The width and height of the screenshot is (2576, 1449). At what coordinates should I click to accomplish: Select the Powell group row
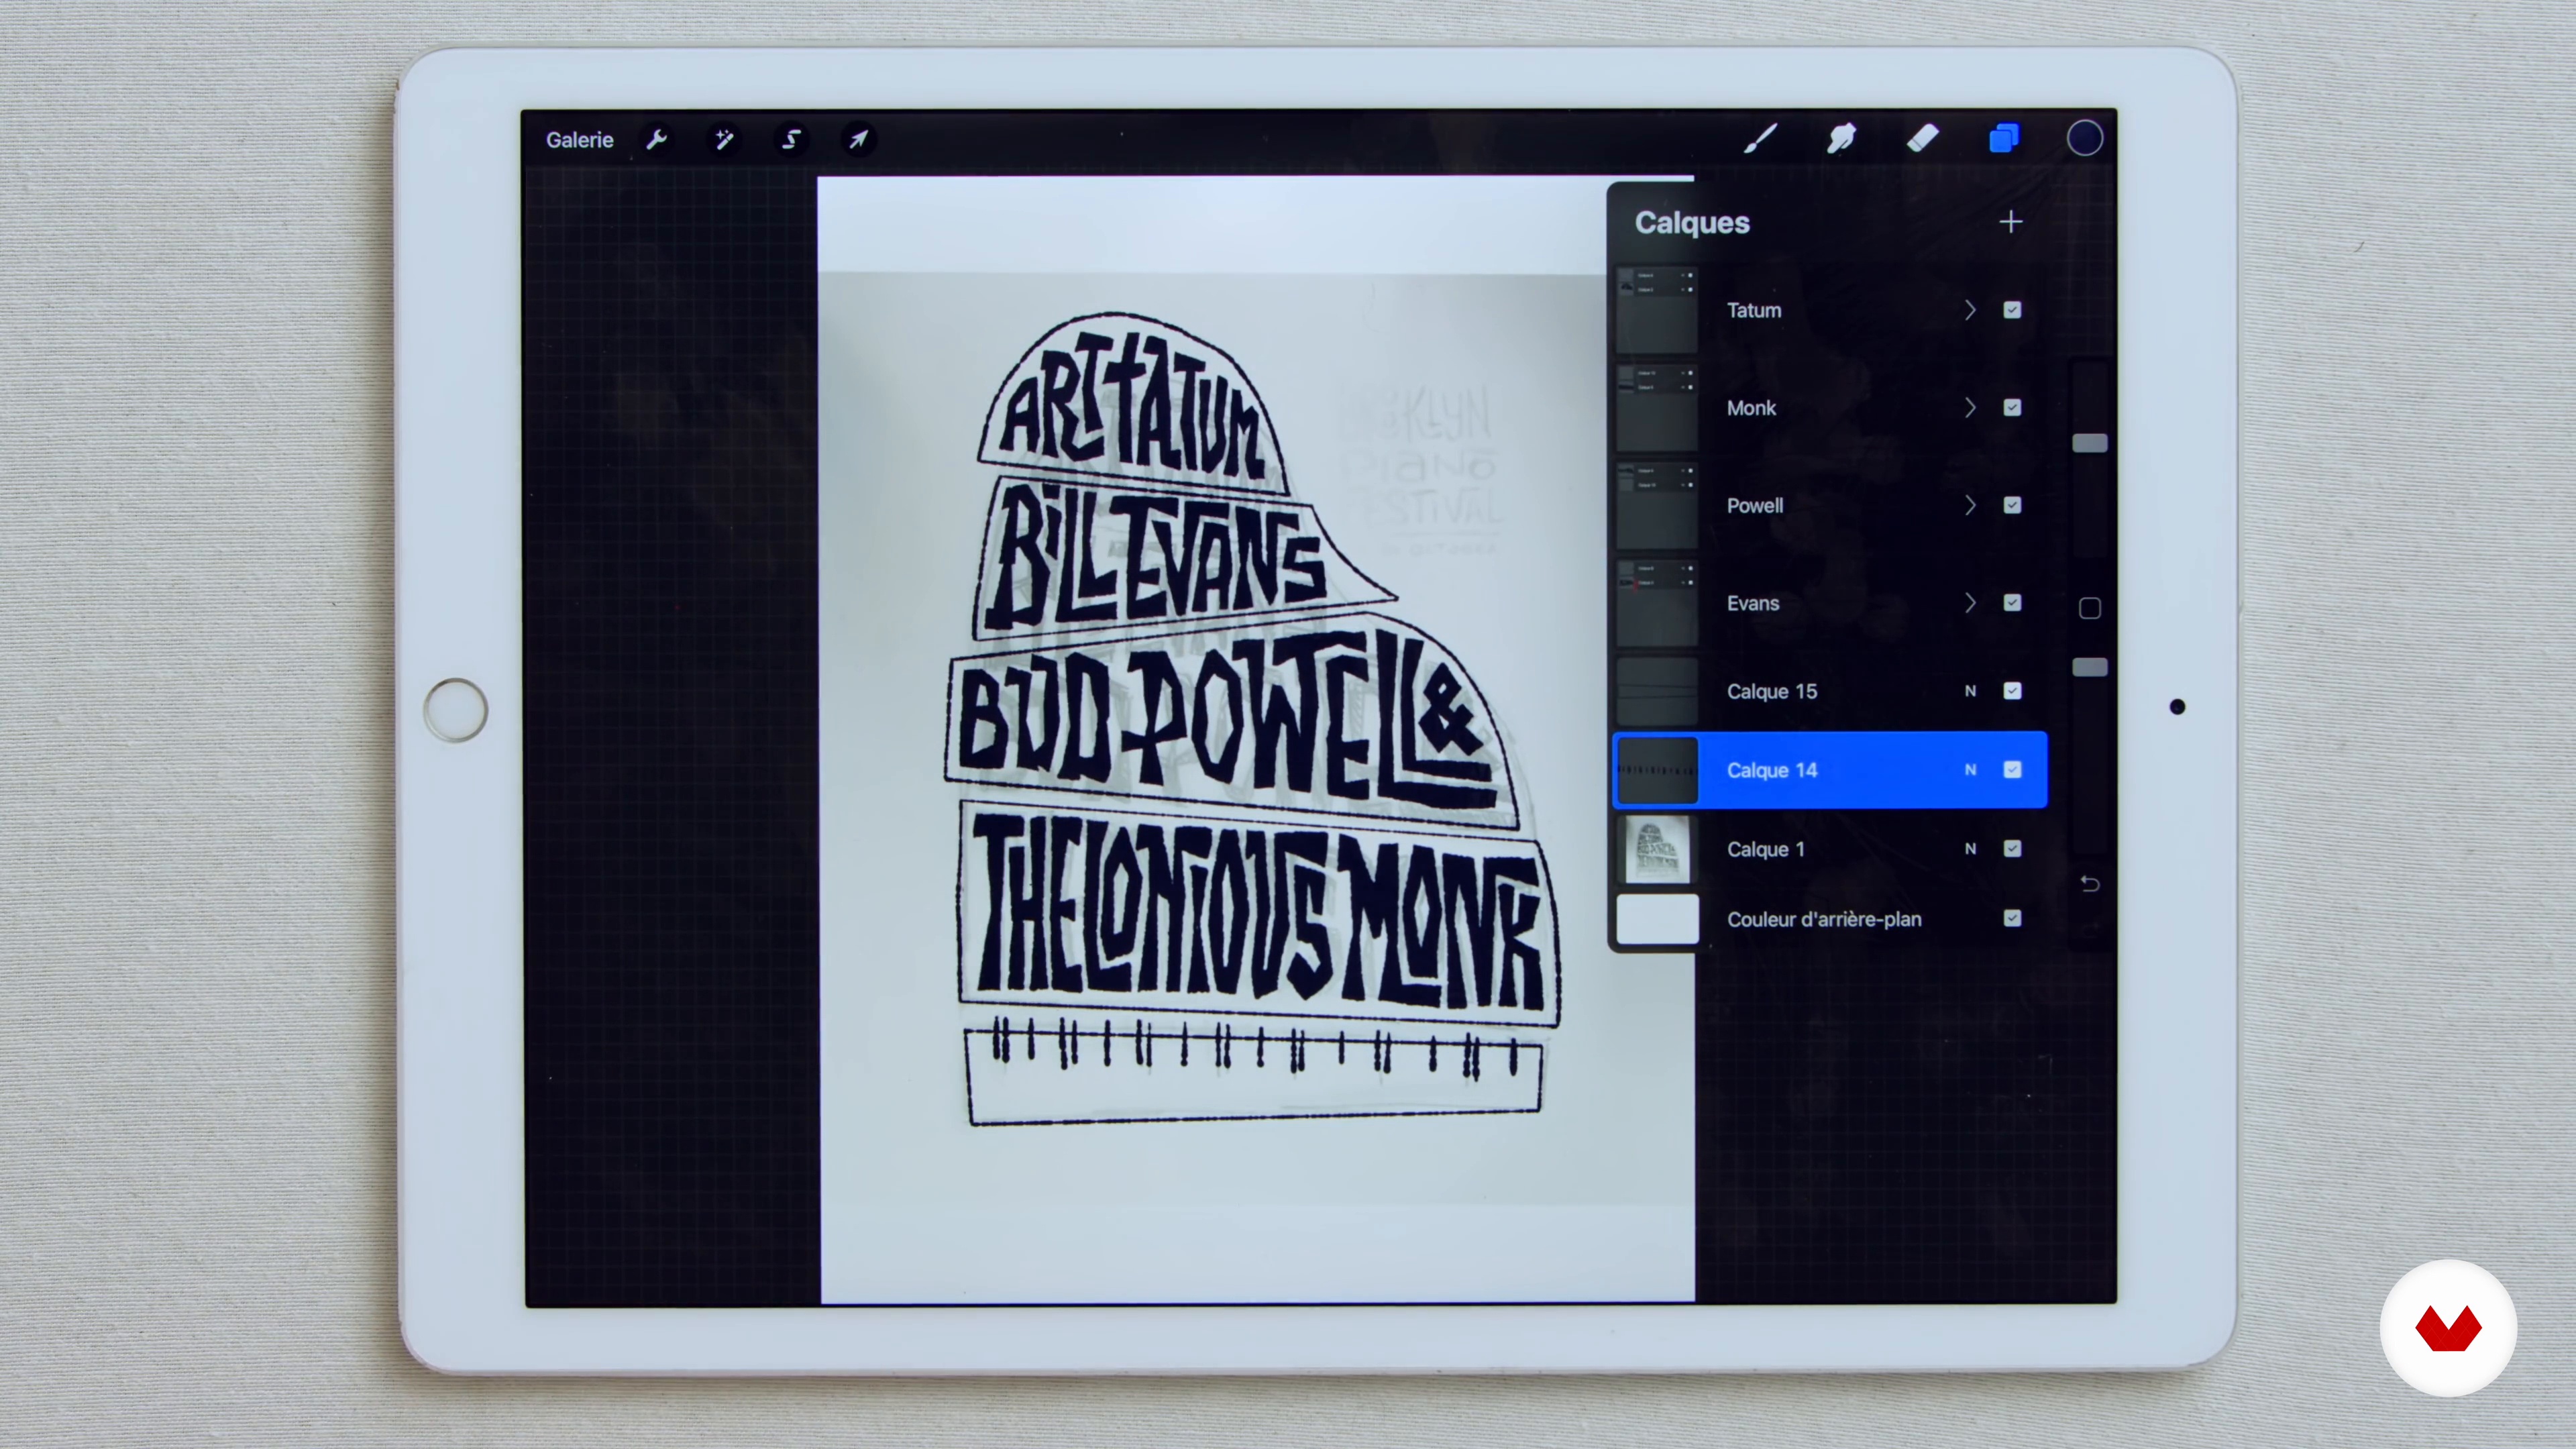point(1830,505)
